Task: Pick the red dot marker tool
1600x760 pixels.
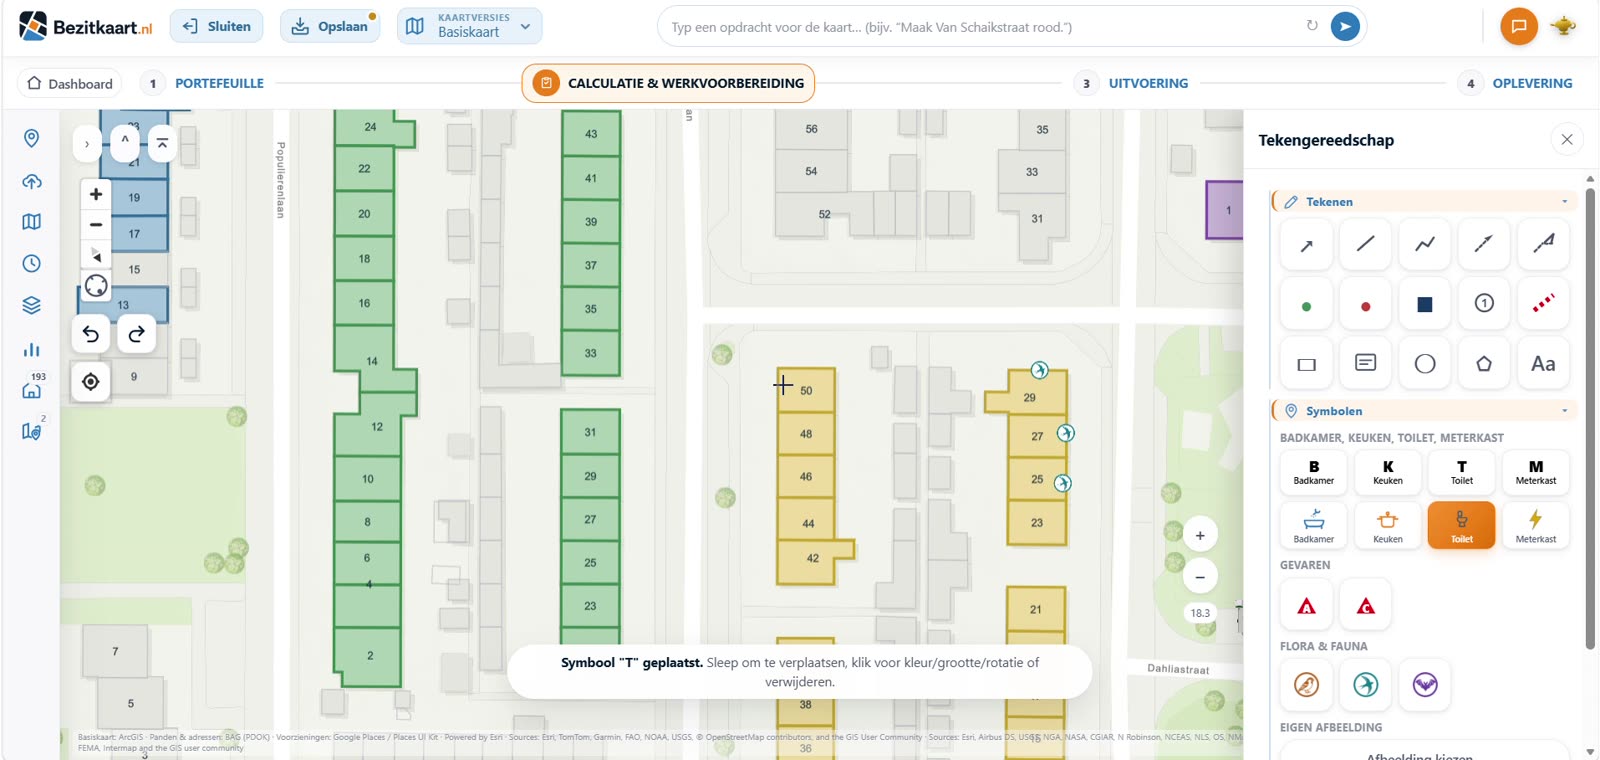Action: click(1366, 305)
